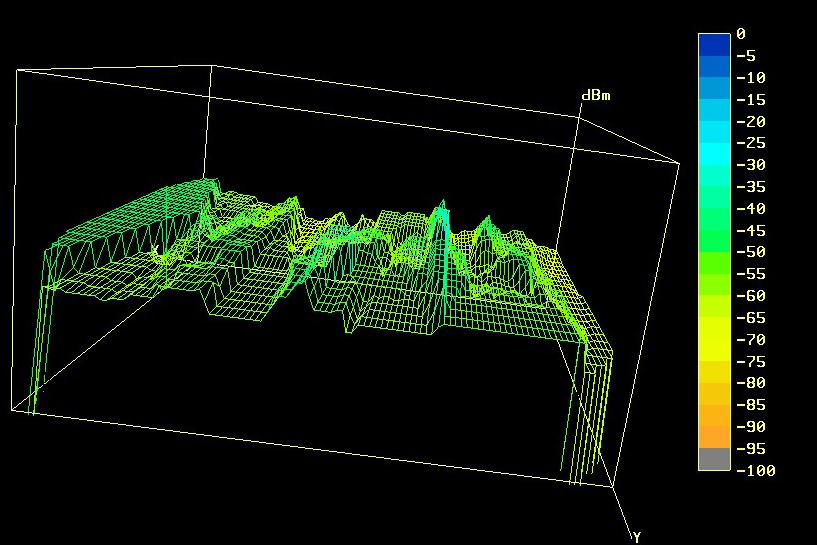Select the -50 legend label
Viewport: 817px width, 545px height.
click(x=751, y=252)
